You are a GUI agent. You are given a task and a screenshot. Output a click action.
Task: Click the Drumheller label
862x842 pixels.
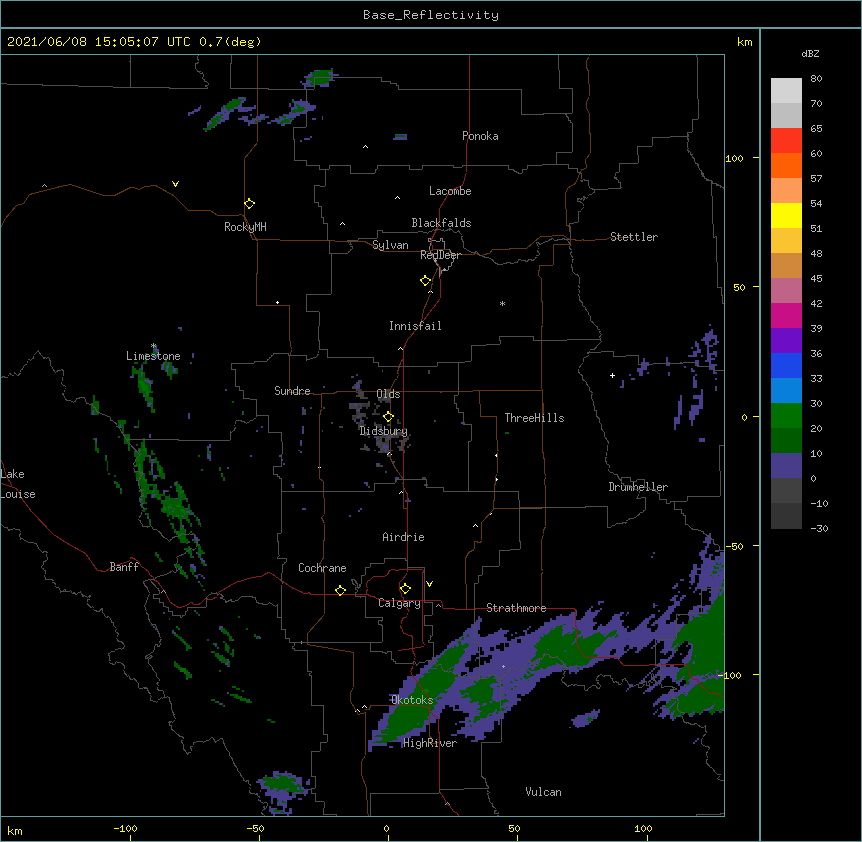coord(638,487)
